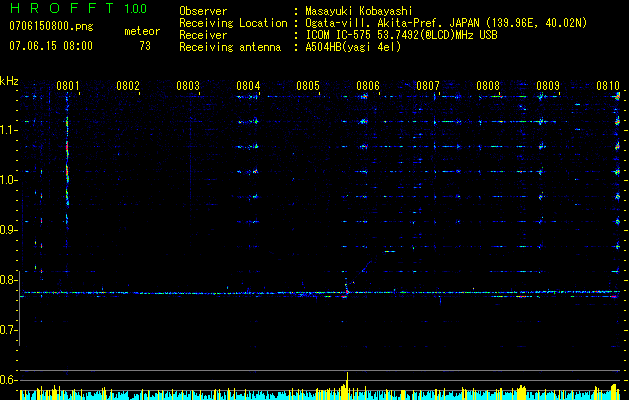The width and height of the screenshot is (629, 400).
Task: Click the 0807 time marker
Action: coord(428,86)
